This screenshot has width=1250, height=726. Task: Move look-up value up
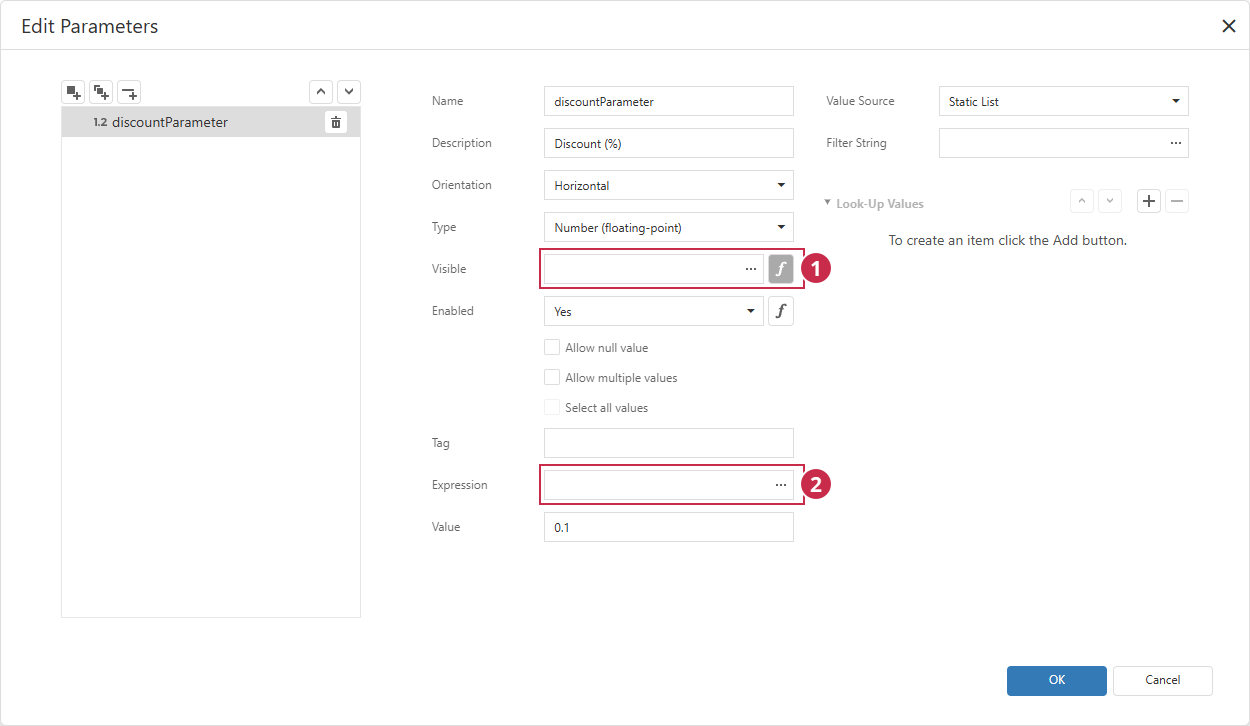coord(1082,201)
